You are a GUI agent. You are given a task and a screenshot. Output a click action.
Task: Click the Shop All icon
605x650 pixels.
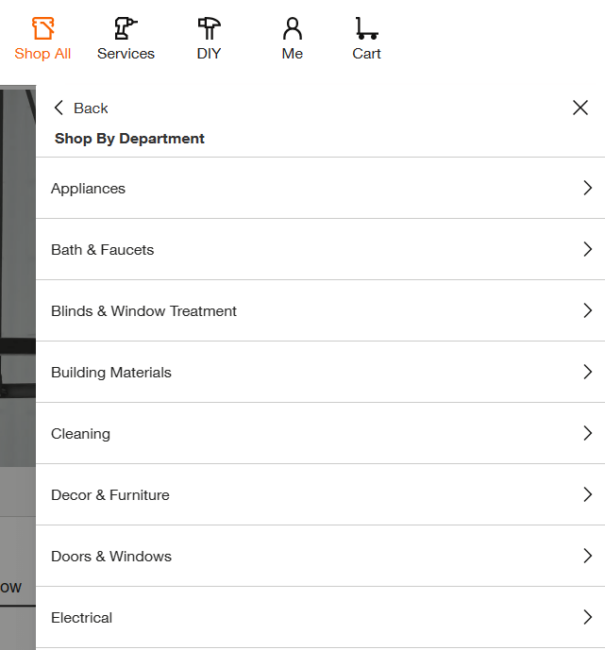pos(42,28)
